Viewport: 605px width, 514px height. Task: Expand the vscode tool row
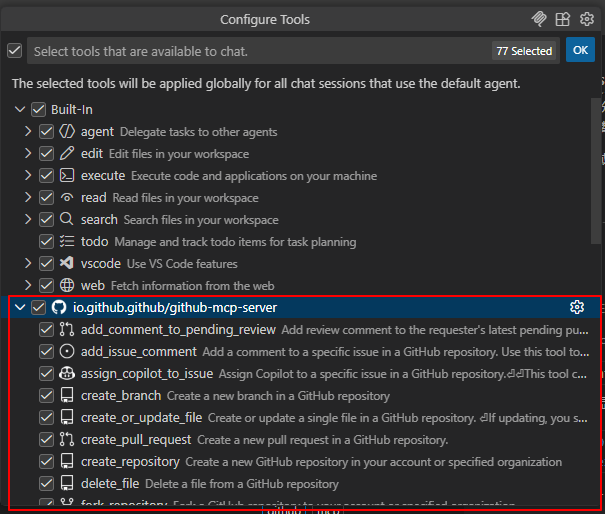(x=28, y=264)
